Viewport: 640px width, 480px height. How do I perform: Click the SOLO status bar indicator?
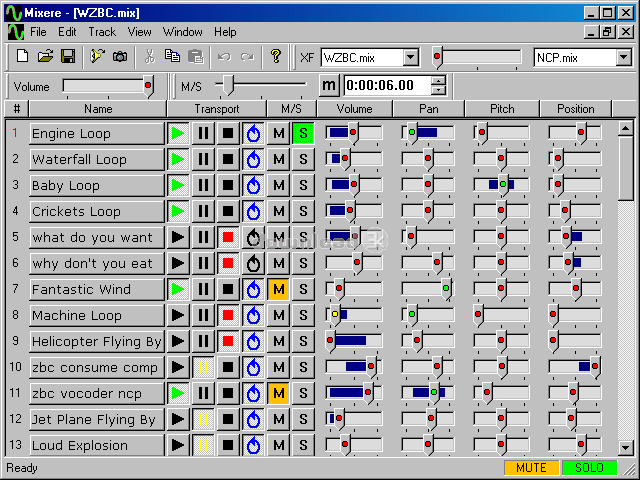[x=589, y=468]
